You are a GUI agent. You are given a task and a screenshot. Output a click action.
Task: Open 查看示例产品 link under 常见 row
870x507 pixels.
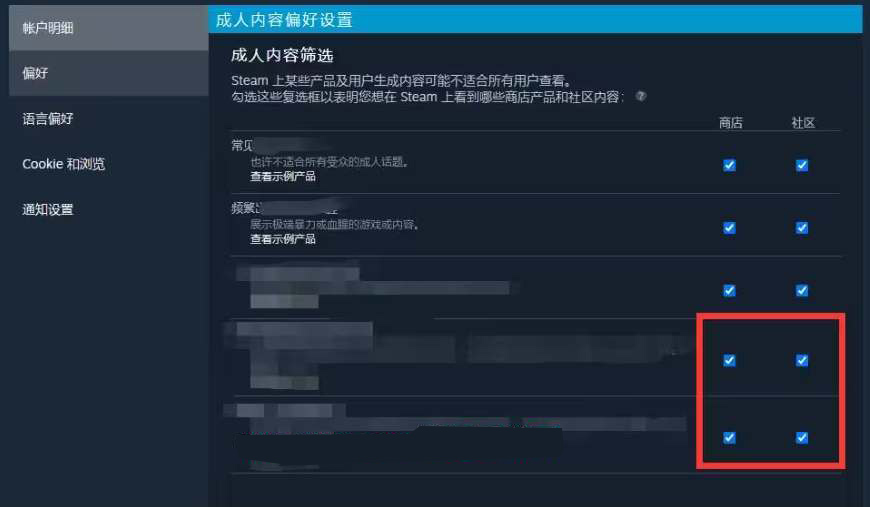283,176
